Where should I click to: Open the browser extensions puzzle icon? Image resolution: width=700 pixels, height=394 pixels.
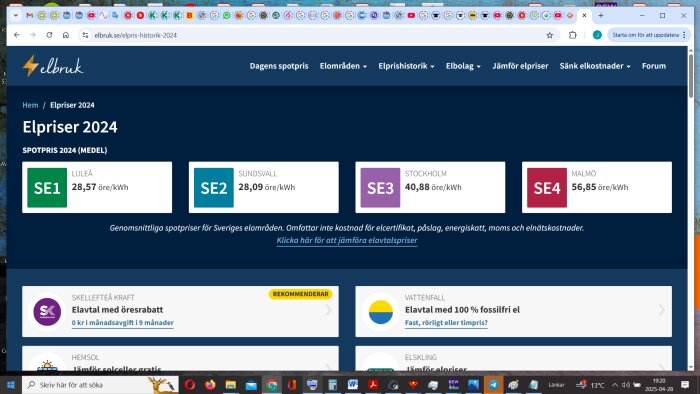(572, 35)
